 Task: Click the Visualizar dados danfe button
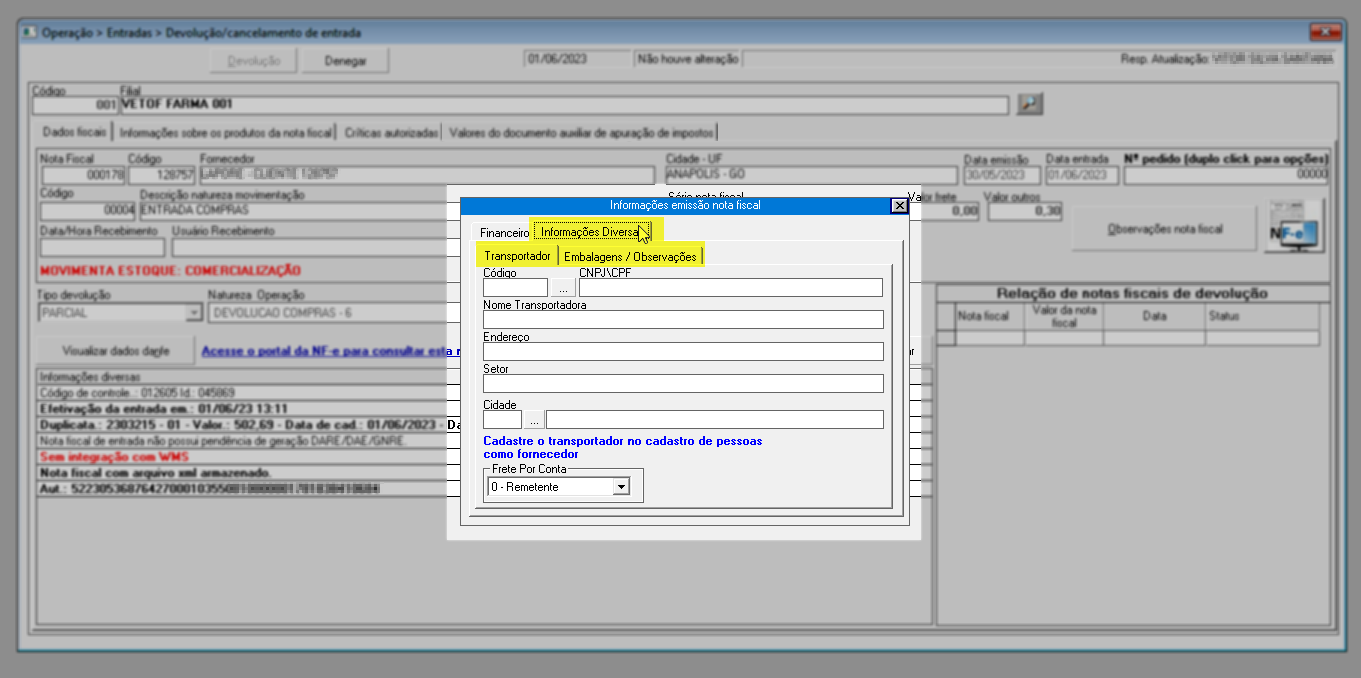click(116, 351)
